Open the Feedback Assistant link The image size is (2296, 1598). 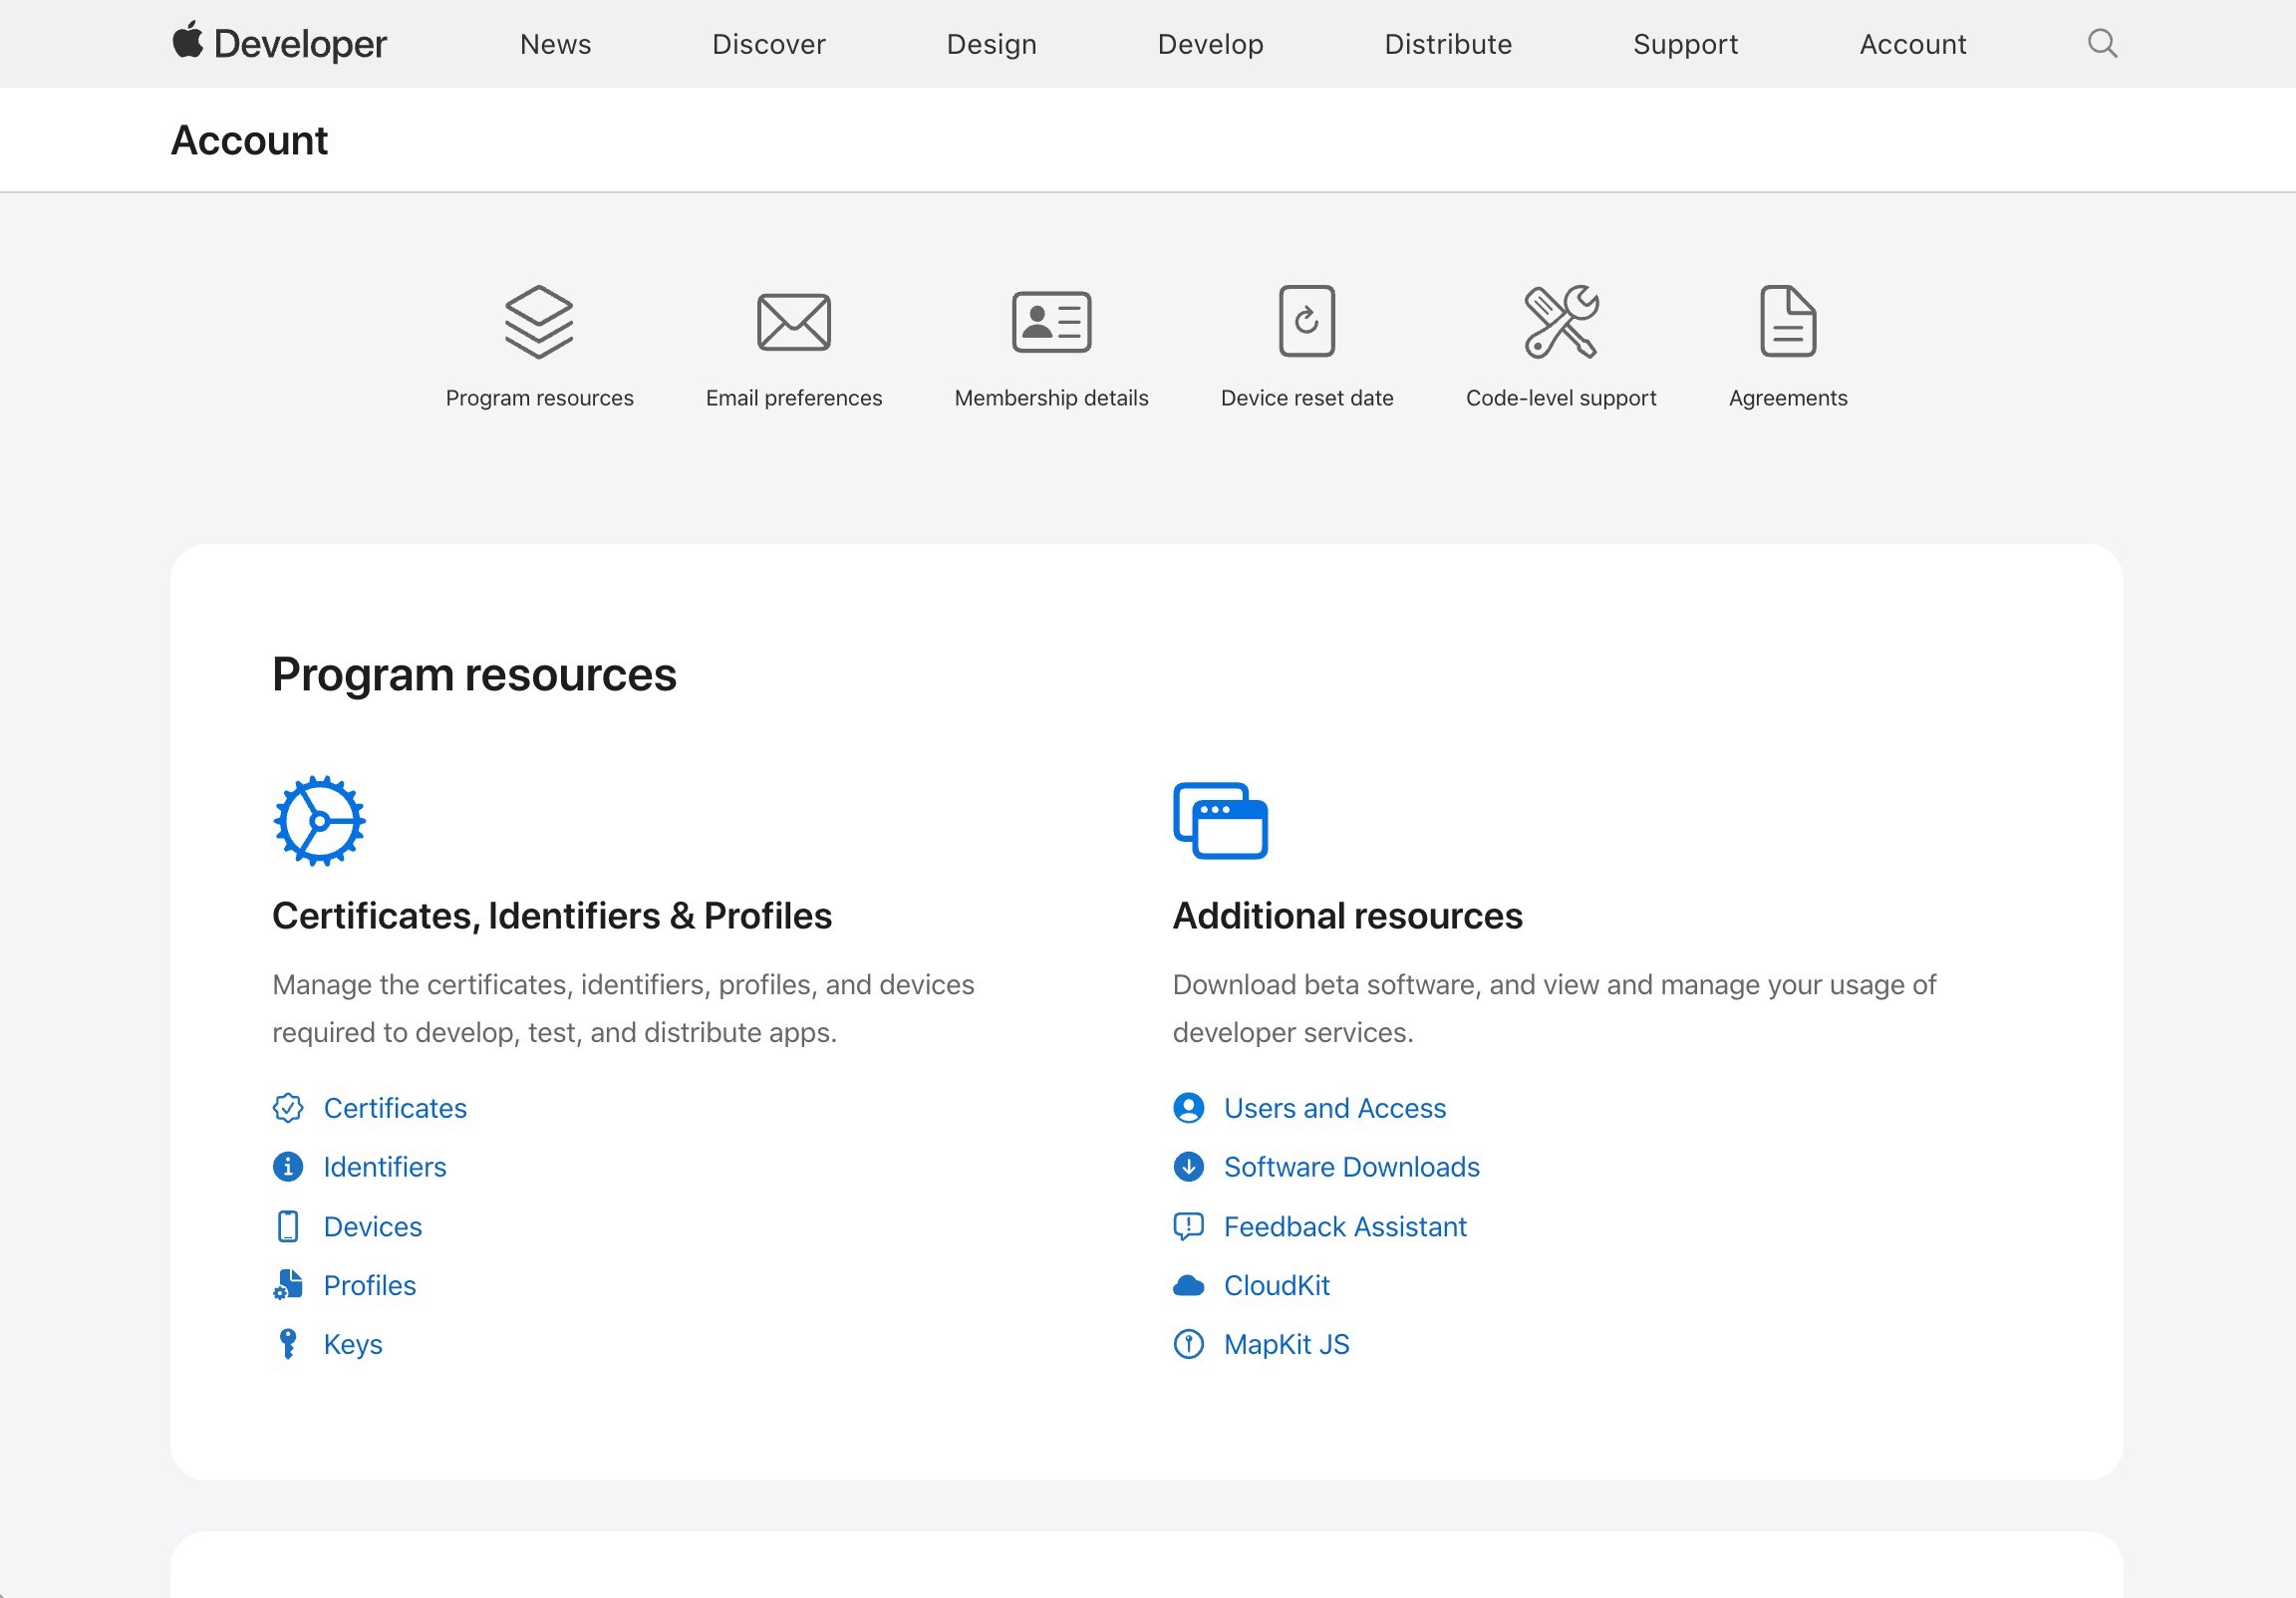point(1345,1227)
